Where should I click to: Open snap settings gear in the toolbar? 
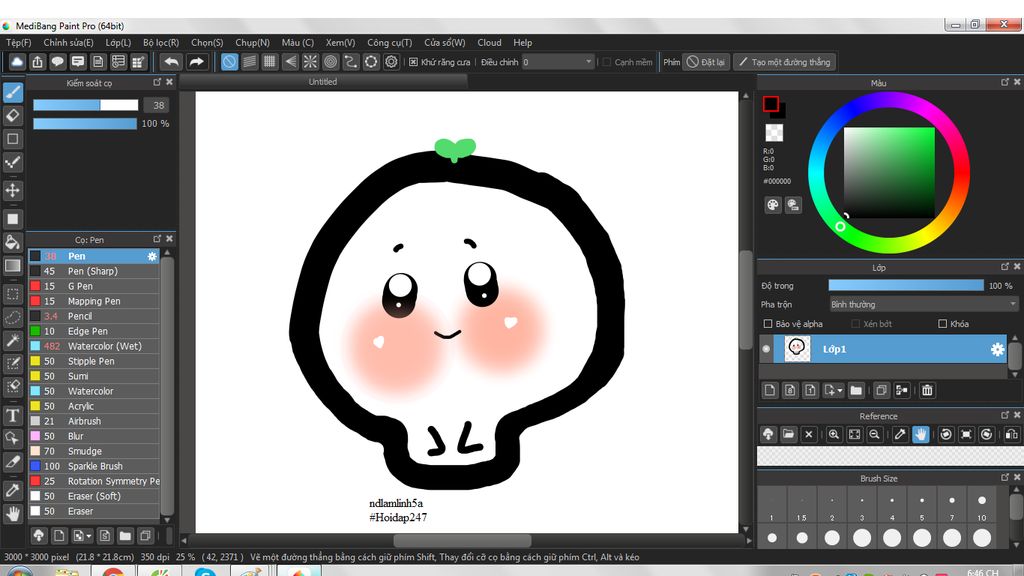point(391,62)
